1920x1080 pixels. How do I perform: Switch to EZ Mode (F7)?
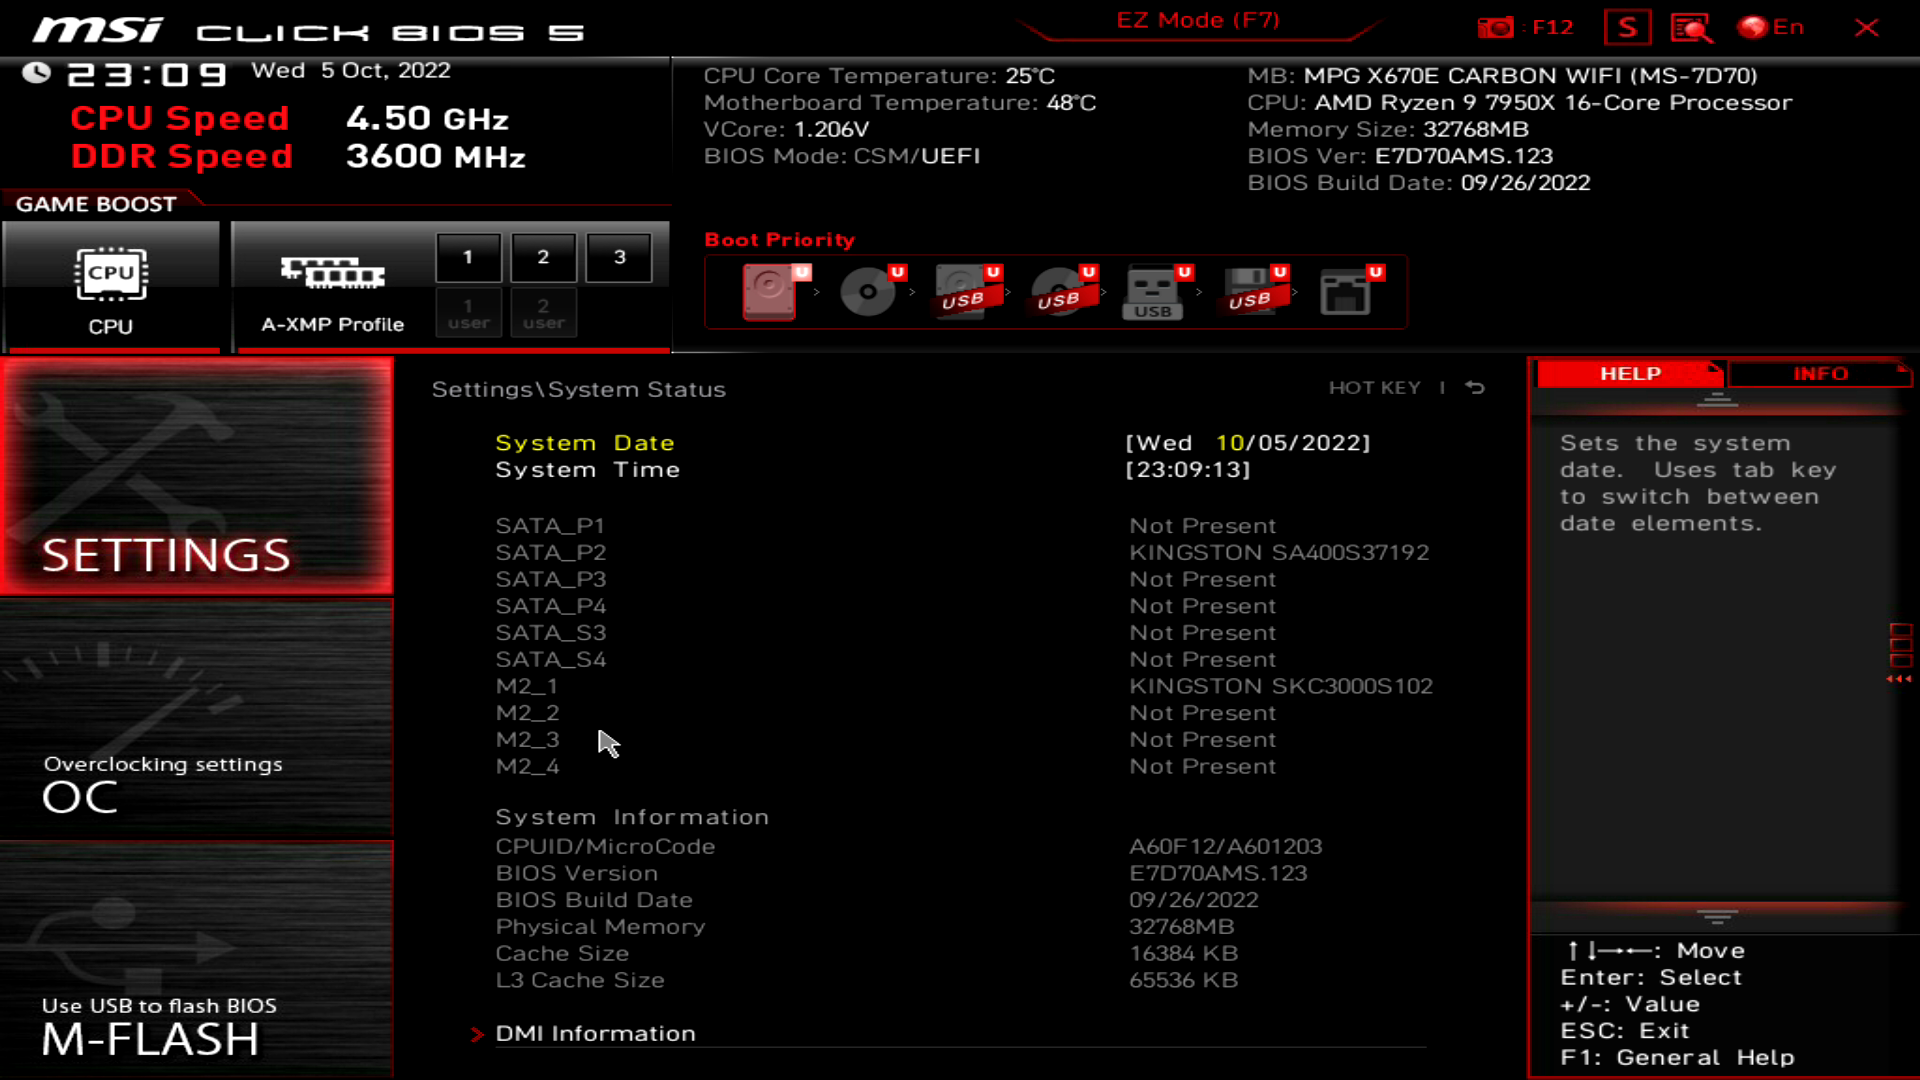(x=1197, y=20)
